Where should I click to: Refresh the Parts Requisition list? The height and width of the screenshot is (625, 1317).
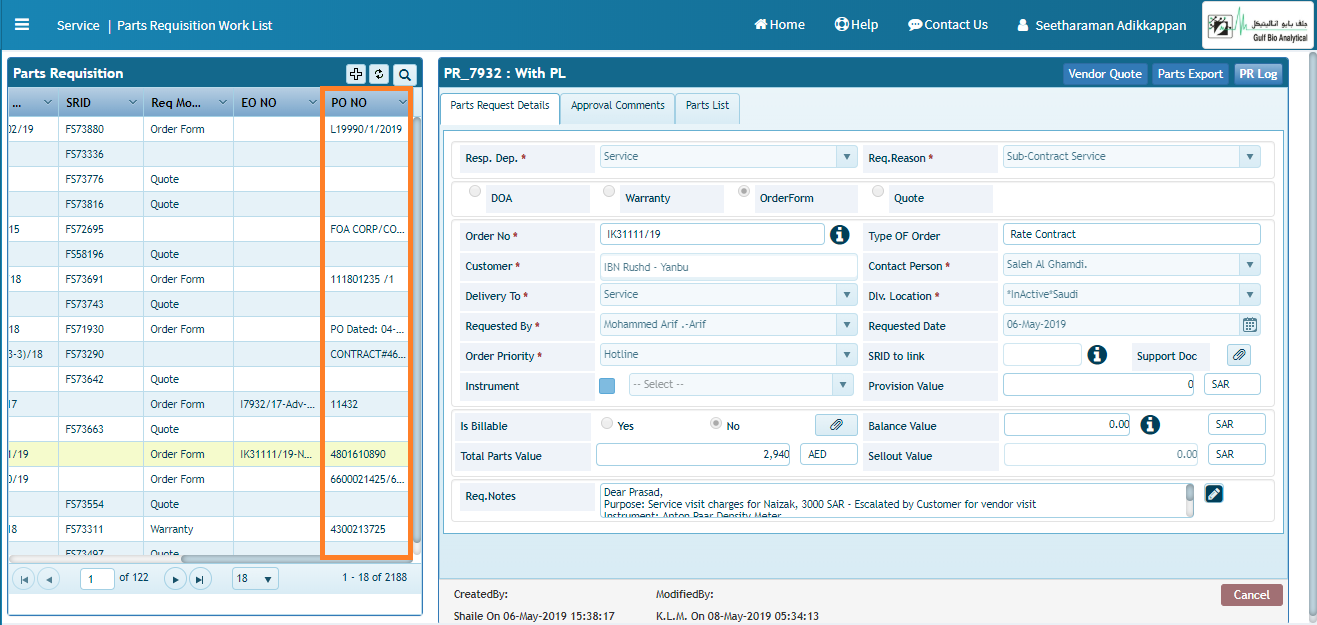click(x=378, y=74)
